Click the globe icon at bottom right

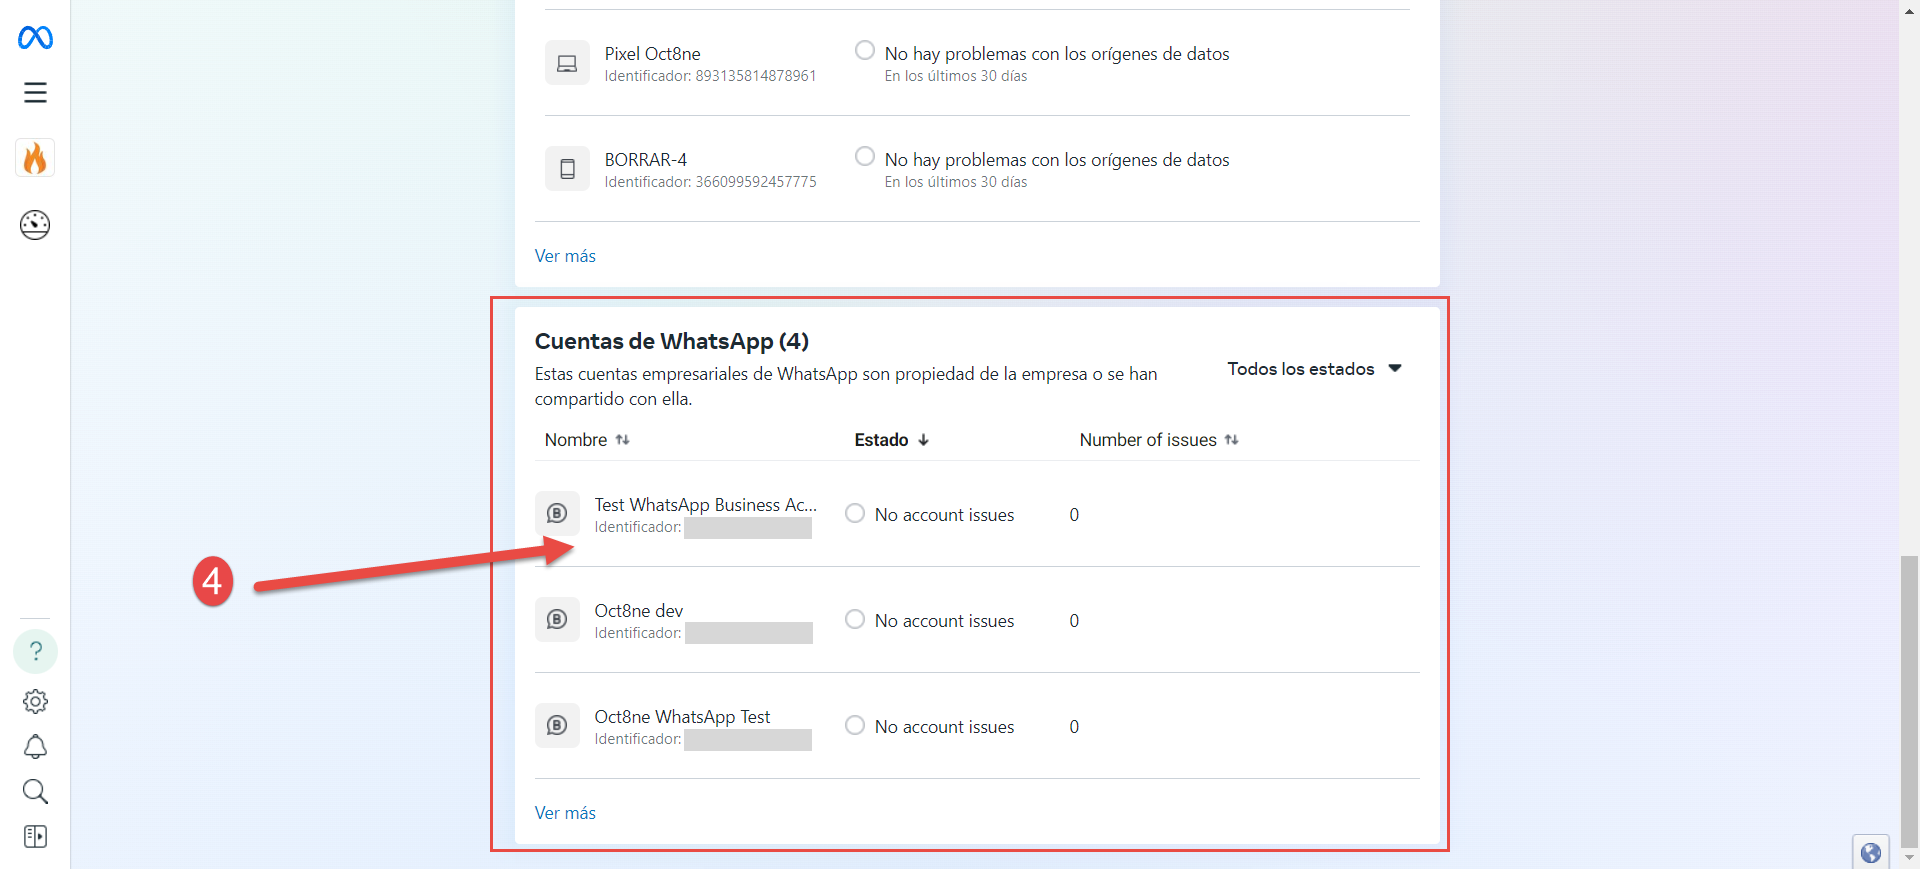click(x=1870, y=853)
